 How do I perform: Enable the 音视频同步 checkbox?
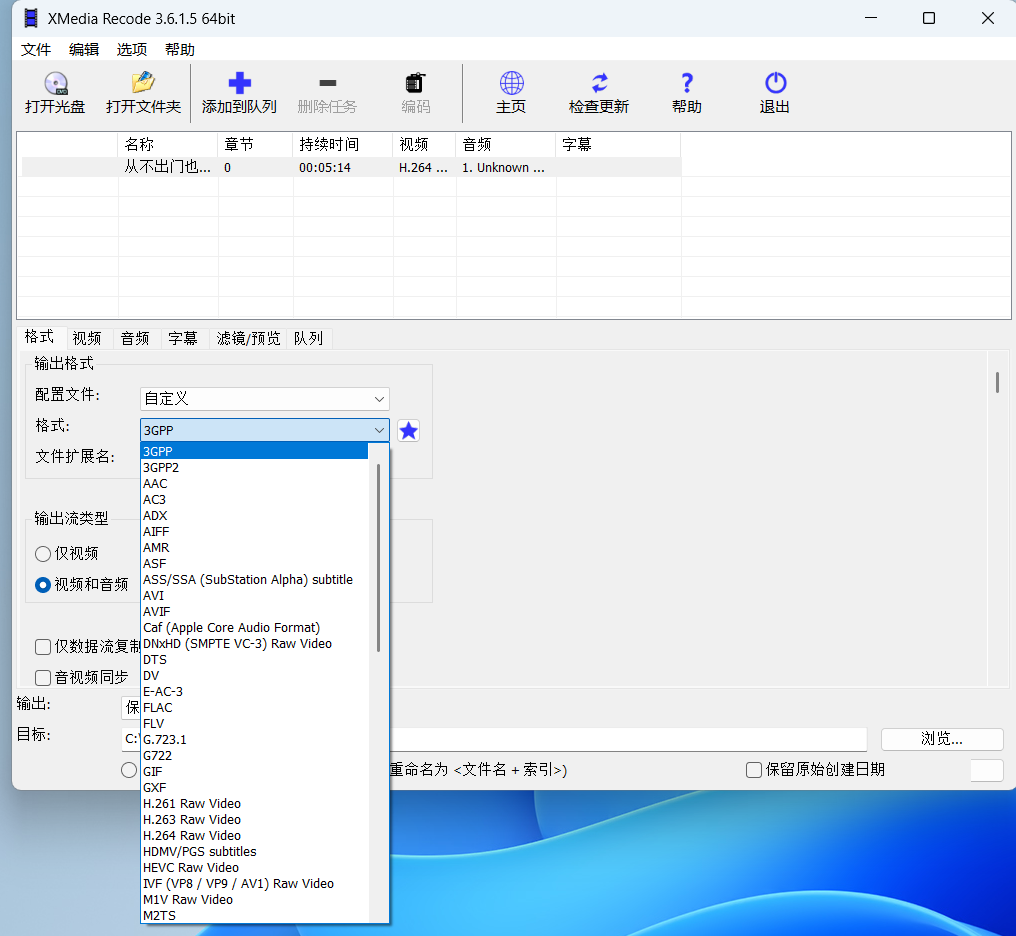[43, 678]
